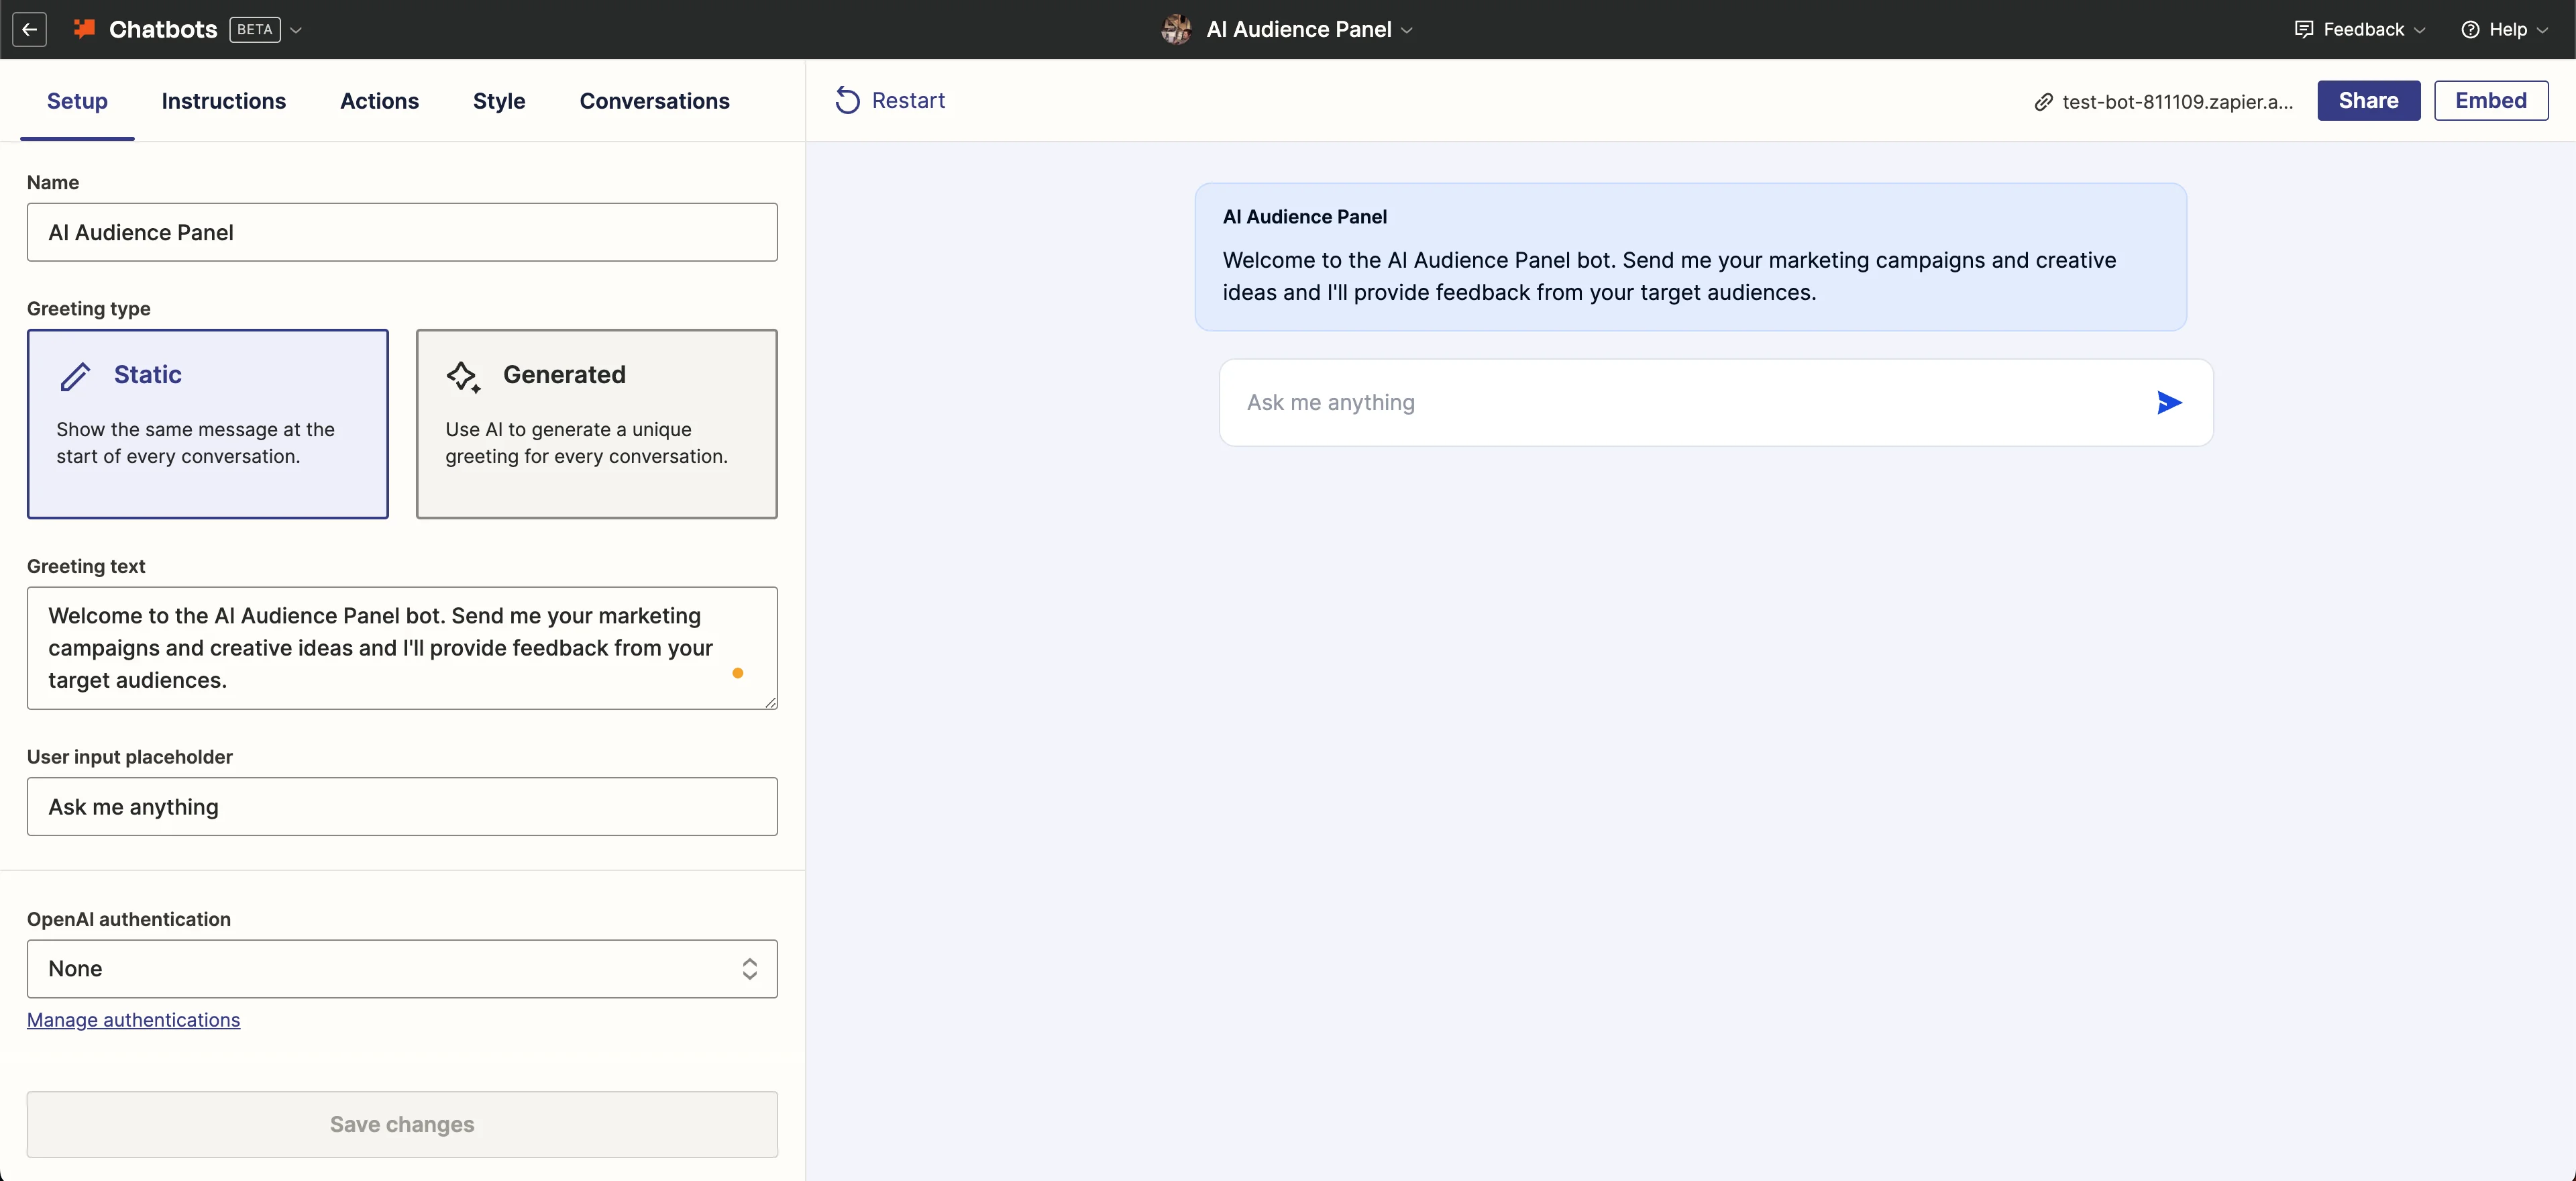Switch to the Instructions tab
Image resolution: width=2576 pixels, height=1181 pixels.
click(x=223, y=101)
